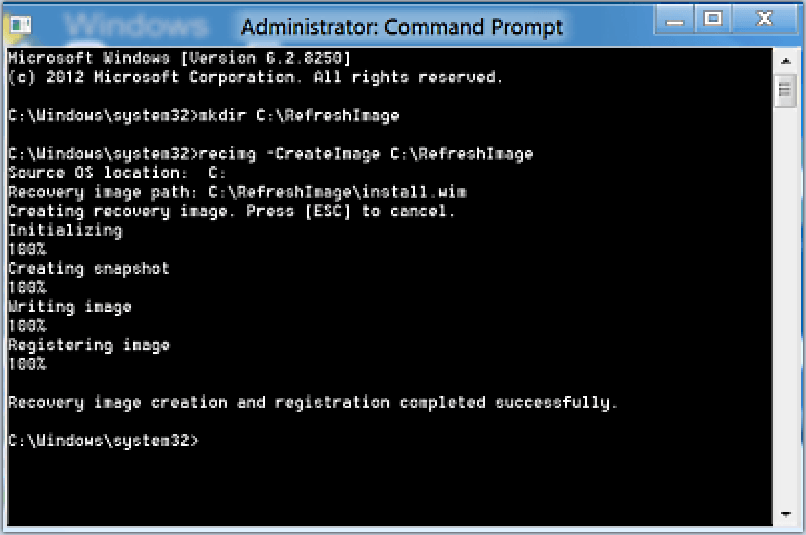Click the "mkdir C:\RefreshImage" command text
The image size is (806, 535).
(300, 116)
